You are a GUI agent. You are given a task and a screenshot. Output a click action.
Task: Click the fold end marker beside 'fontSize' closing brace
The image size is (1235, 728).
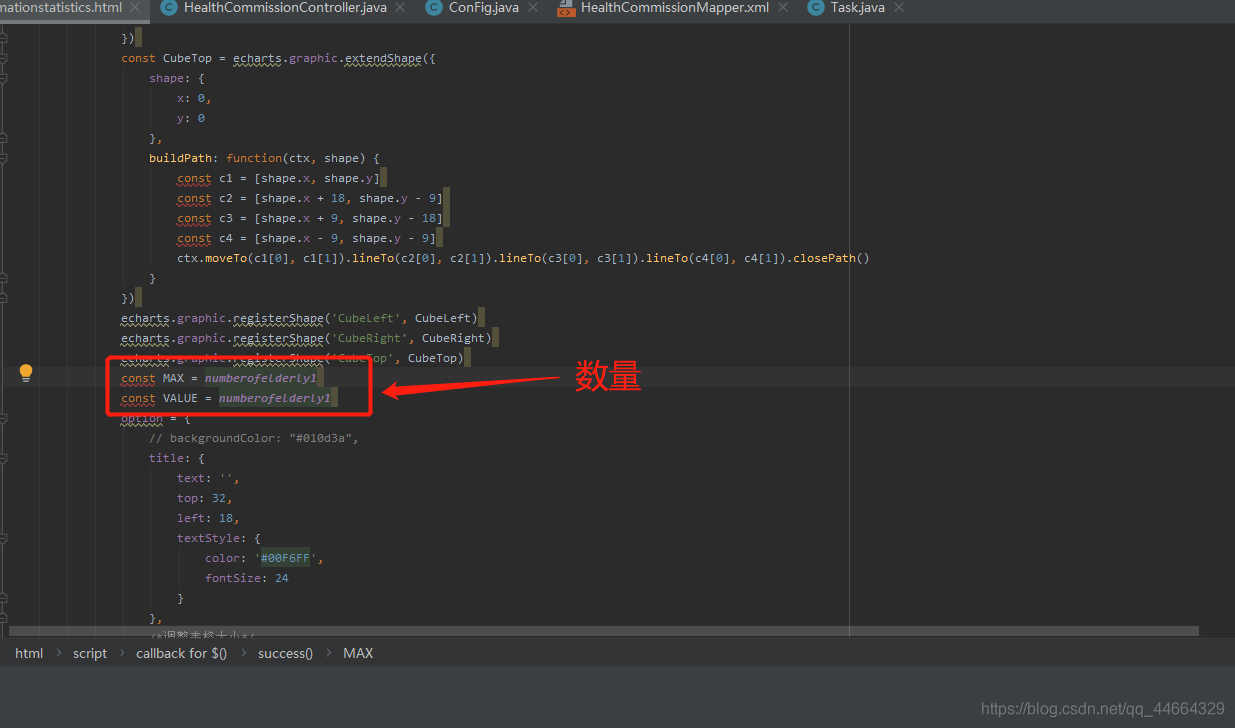click(x=4, y=598)
